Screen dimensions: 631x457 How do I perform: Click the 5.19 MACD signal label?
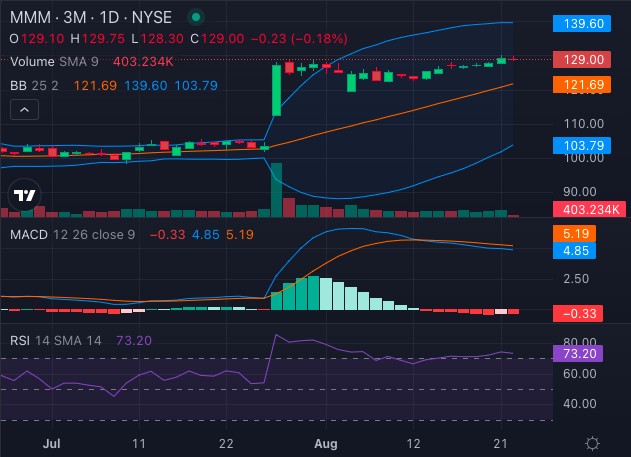pyautogui.click(x=574, y=233)
